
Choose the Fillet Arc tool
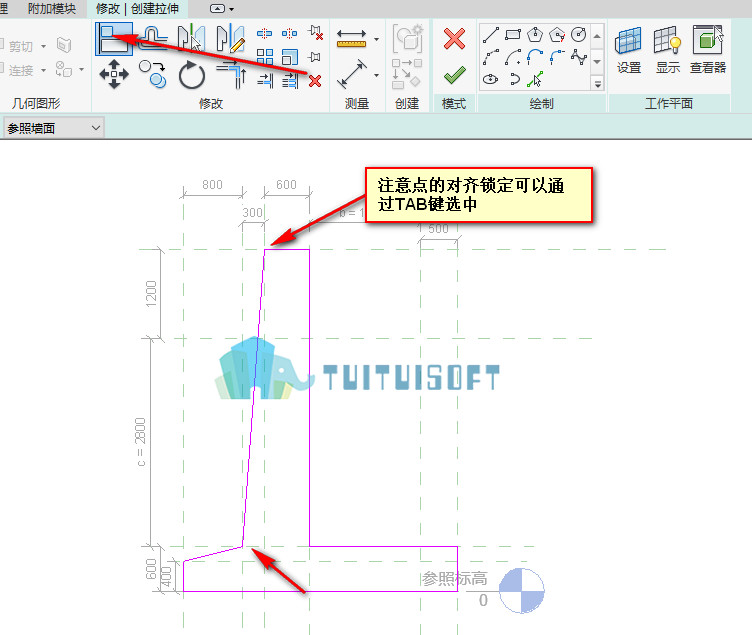[557, 57]
